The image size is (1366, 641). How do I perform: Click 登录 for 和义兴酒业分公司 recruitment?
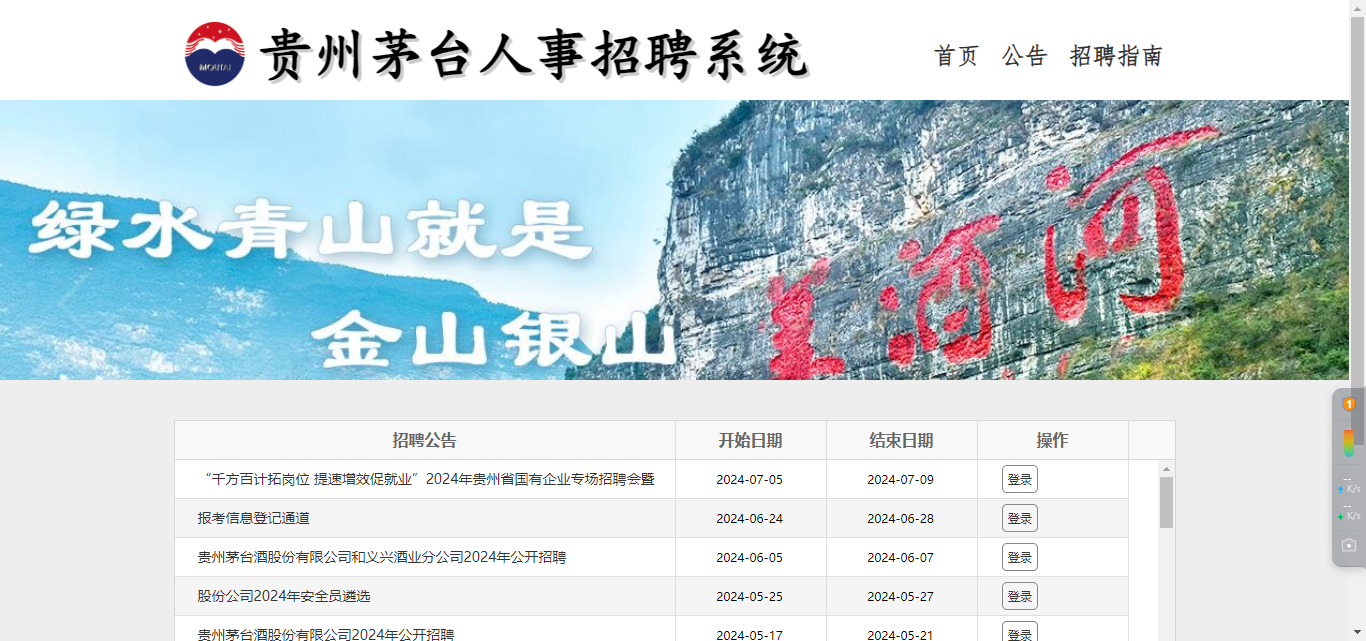(1020, 557)
